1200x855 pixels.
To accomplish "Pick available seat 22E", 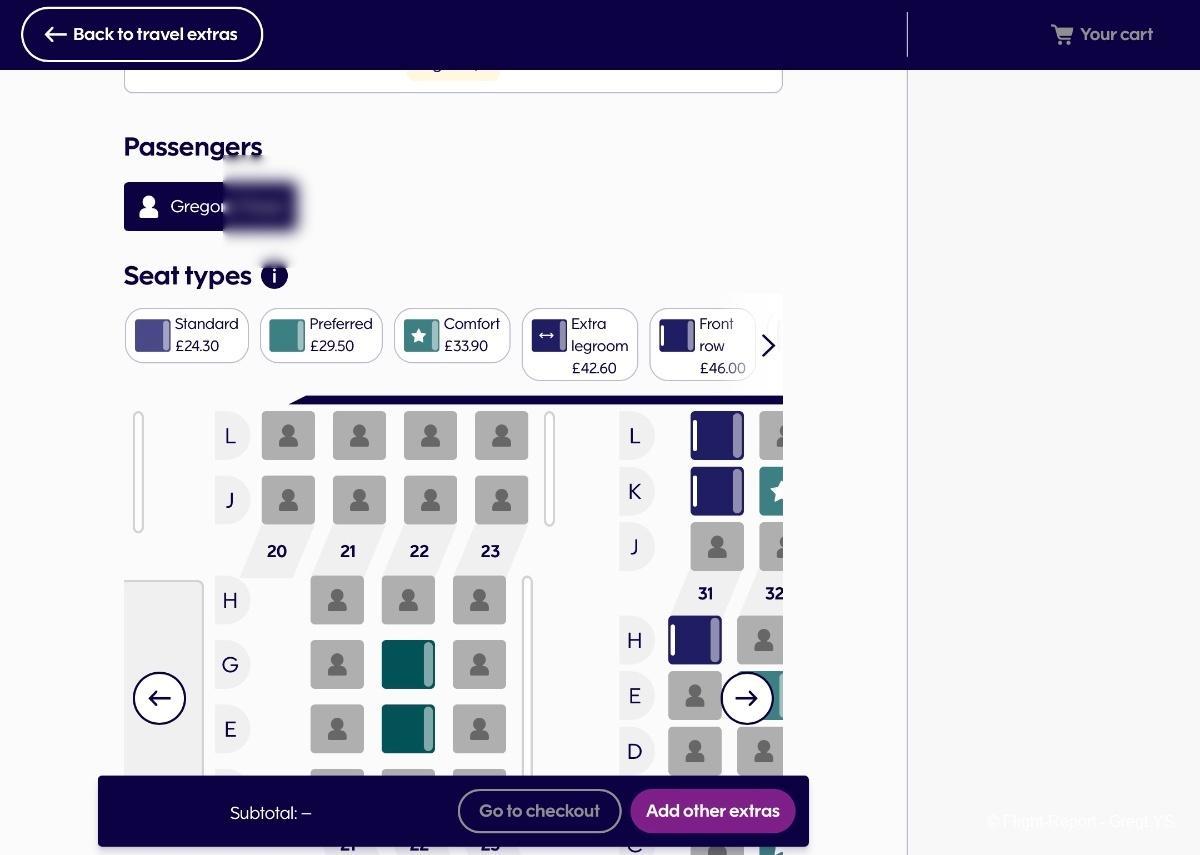I will pyautogui.click(x=408, y=729).
